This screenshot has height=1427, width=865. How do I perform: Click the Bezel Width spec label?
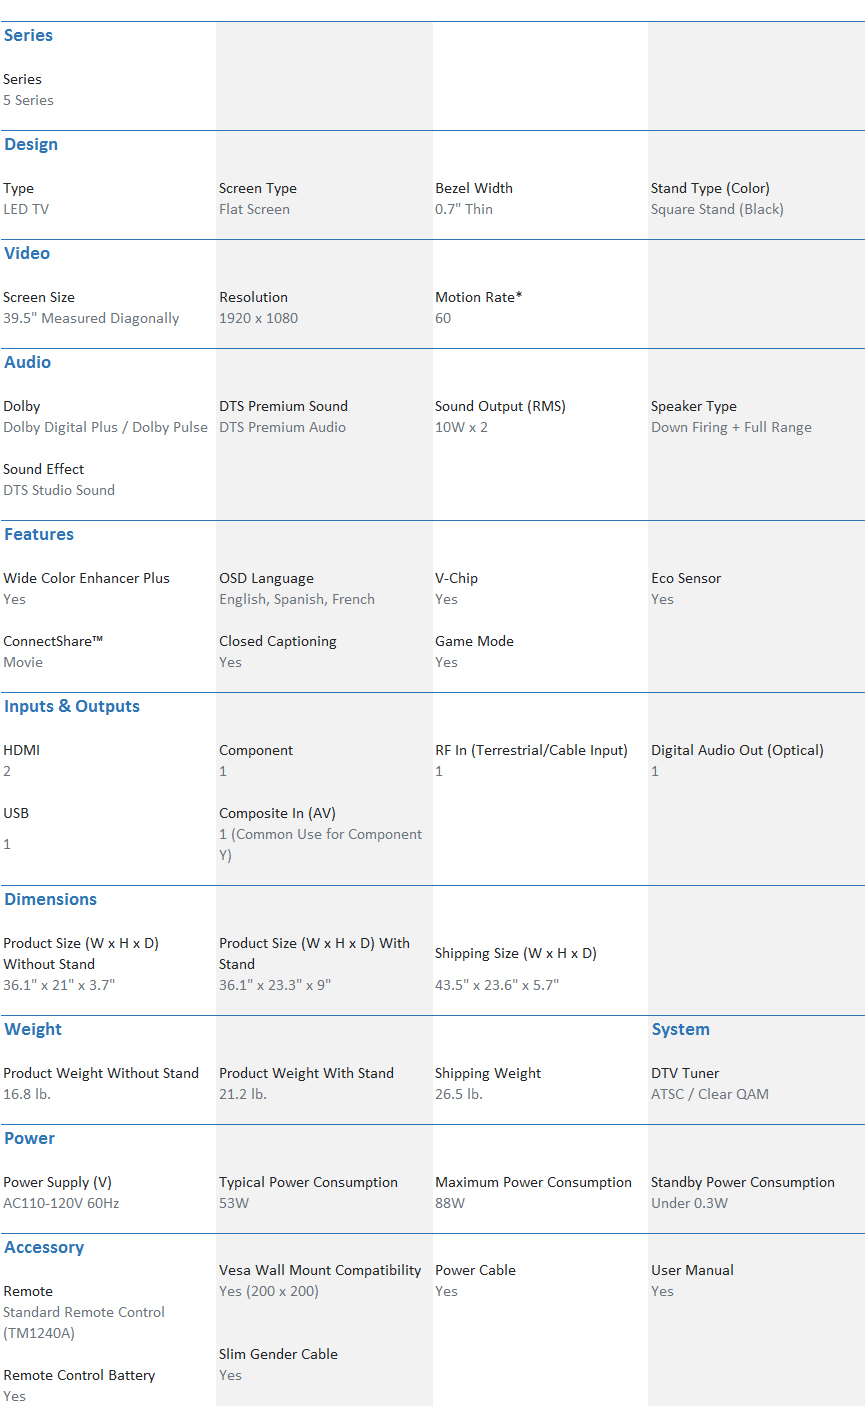click(474, 189)
